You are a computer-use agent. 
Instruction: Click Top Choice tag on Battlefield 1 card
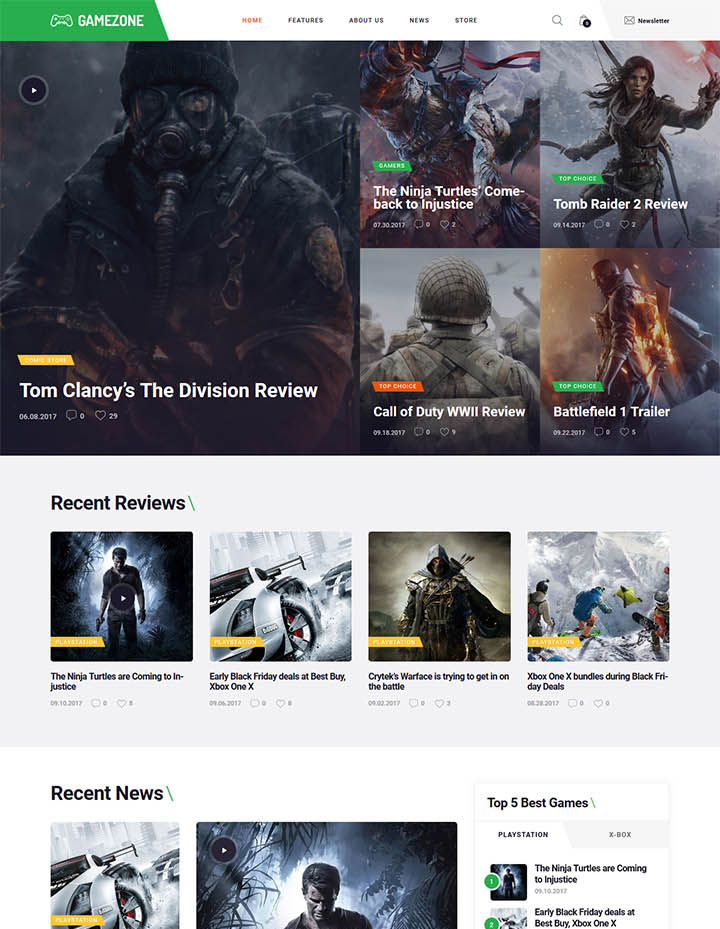[578, 386]
